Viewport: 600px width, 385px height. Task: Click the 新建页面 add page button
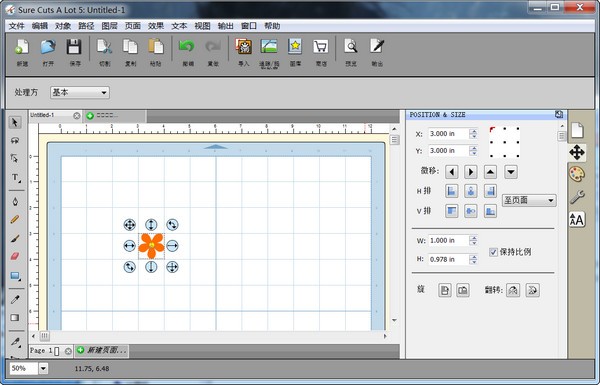point(102,351)
